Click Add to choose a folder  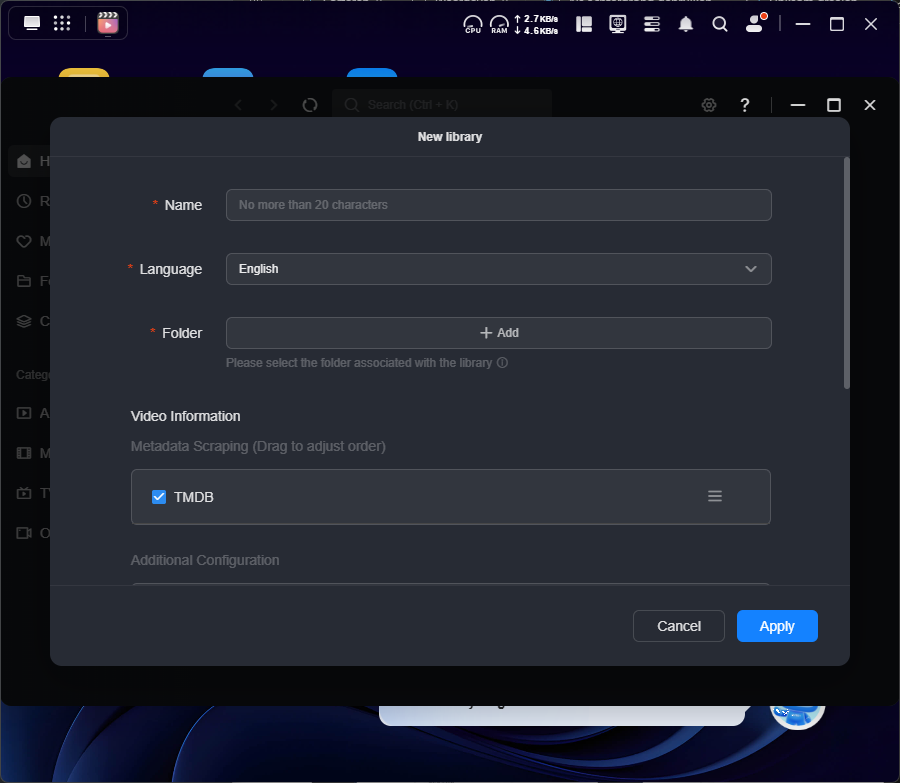[x=498, y=333]
